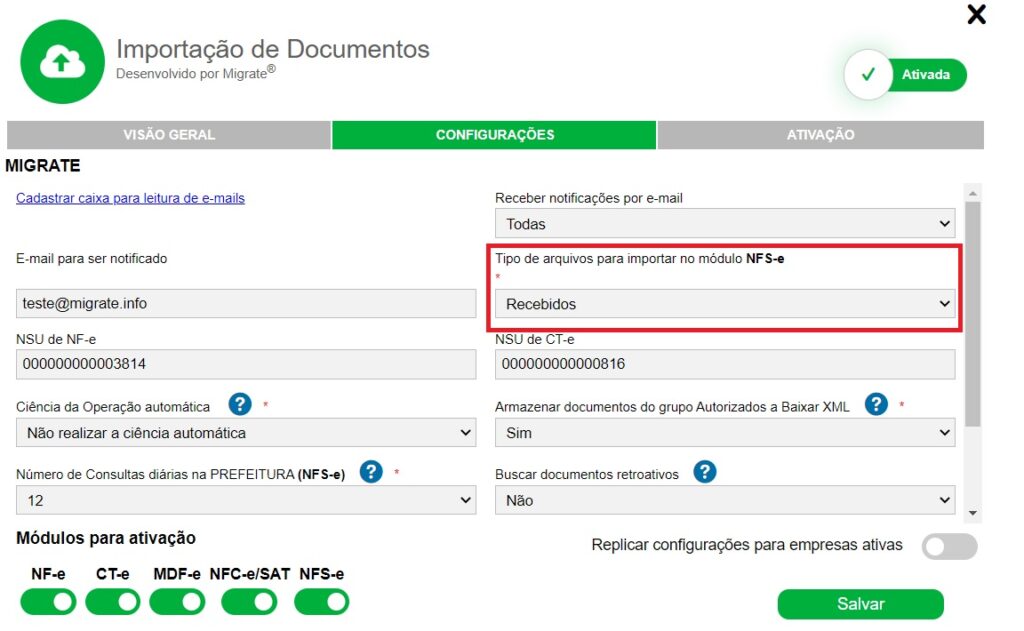Toggle the NFS-e module switch
The width and height of the screenshot is (1024, 631).
coord(322,601)
